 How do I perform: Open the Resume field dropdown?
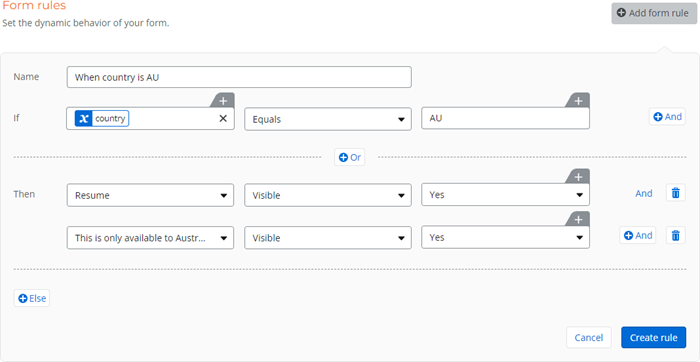(150, 195)
